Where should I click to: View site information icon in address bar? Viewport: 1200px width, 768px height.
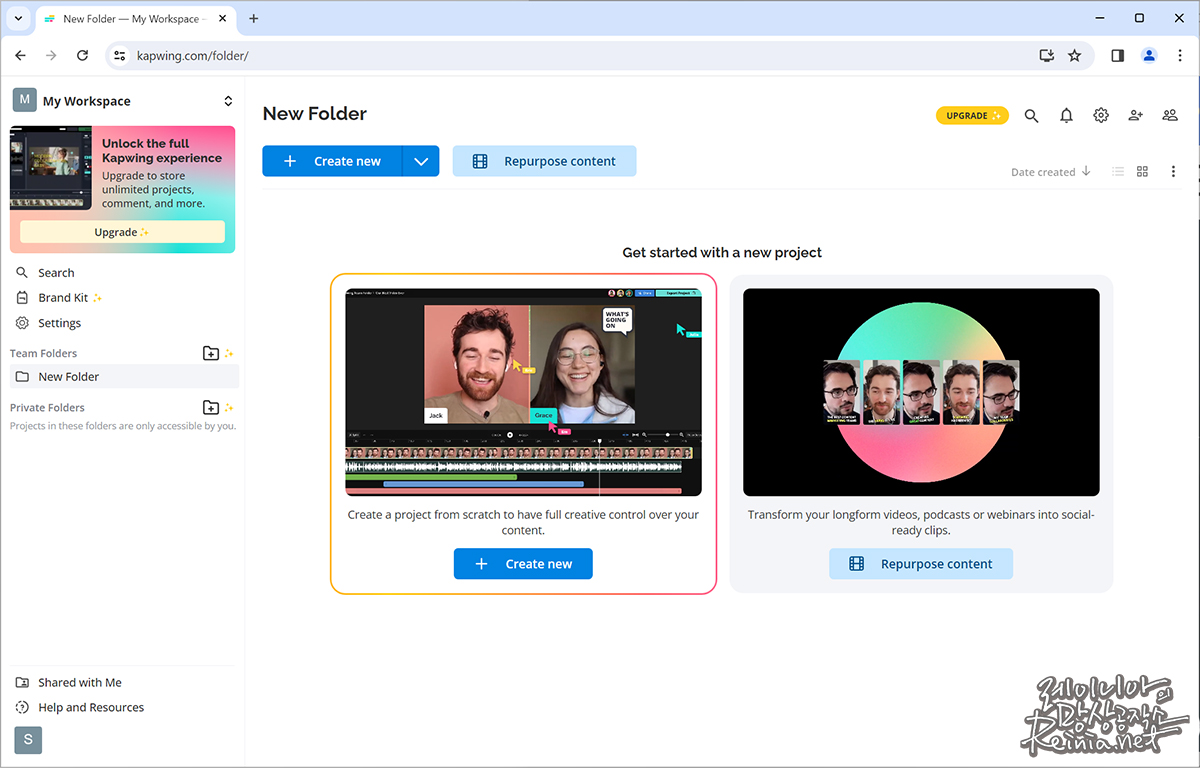(x=120, y=56)
